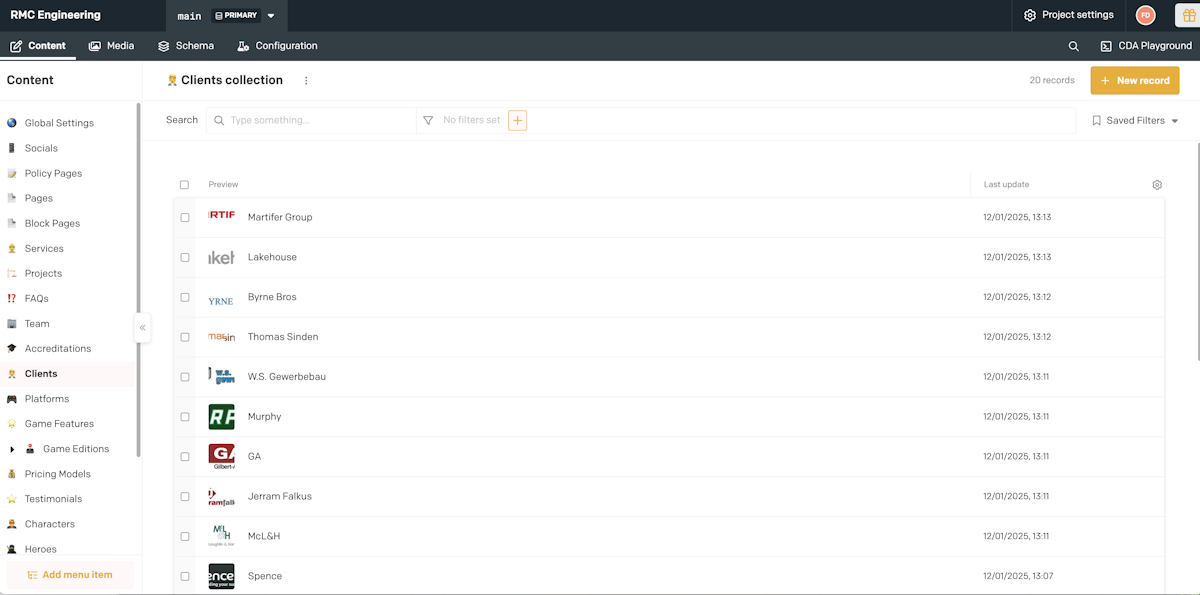Click the FAQs exclamation icon

12,298
